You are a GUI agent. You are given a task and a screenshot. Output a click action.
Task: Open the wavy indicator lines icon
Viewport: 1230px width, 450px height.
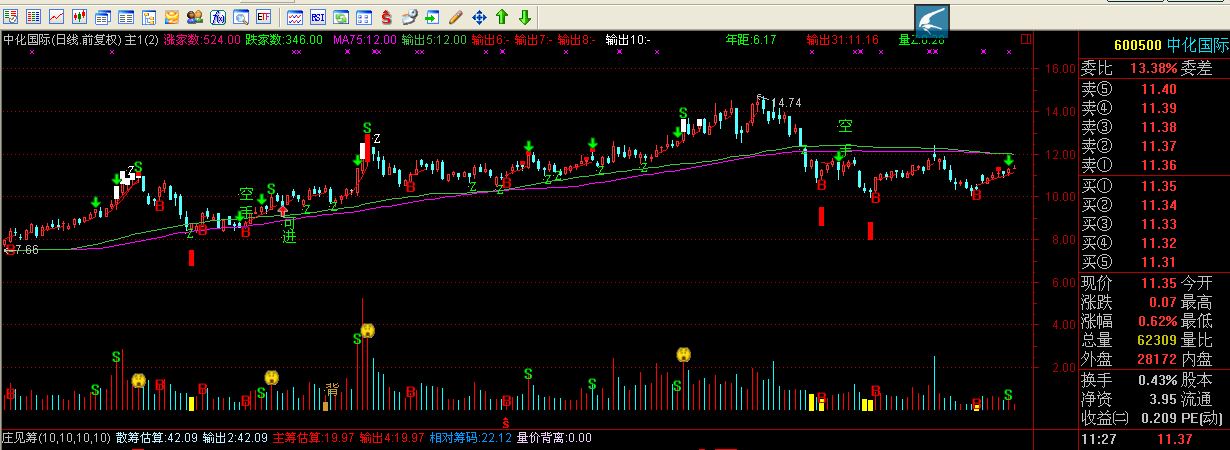pyautogui.click(x=295, y=17)
